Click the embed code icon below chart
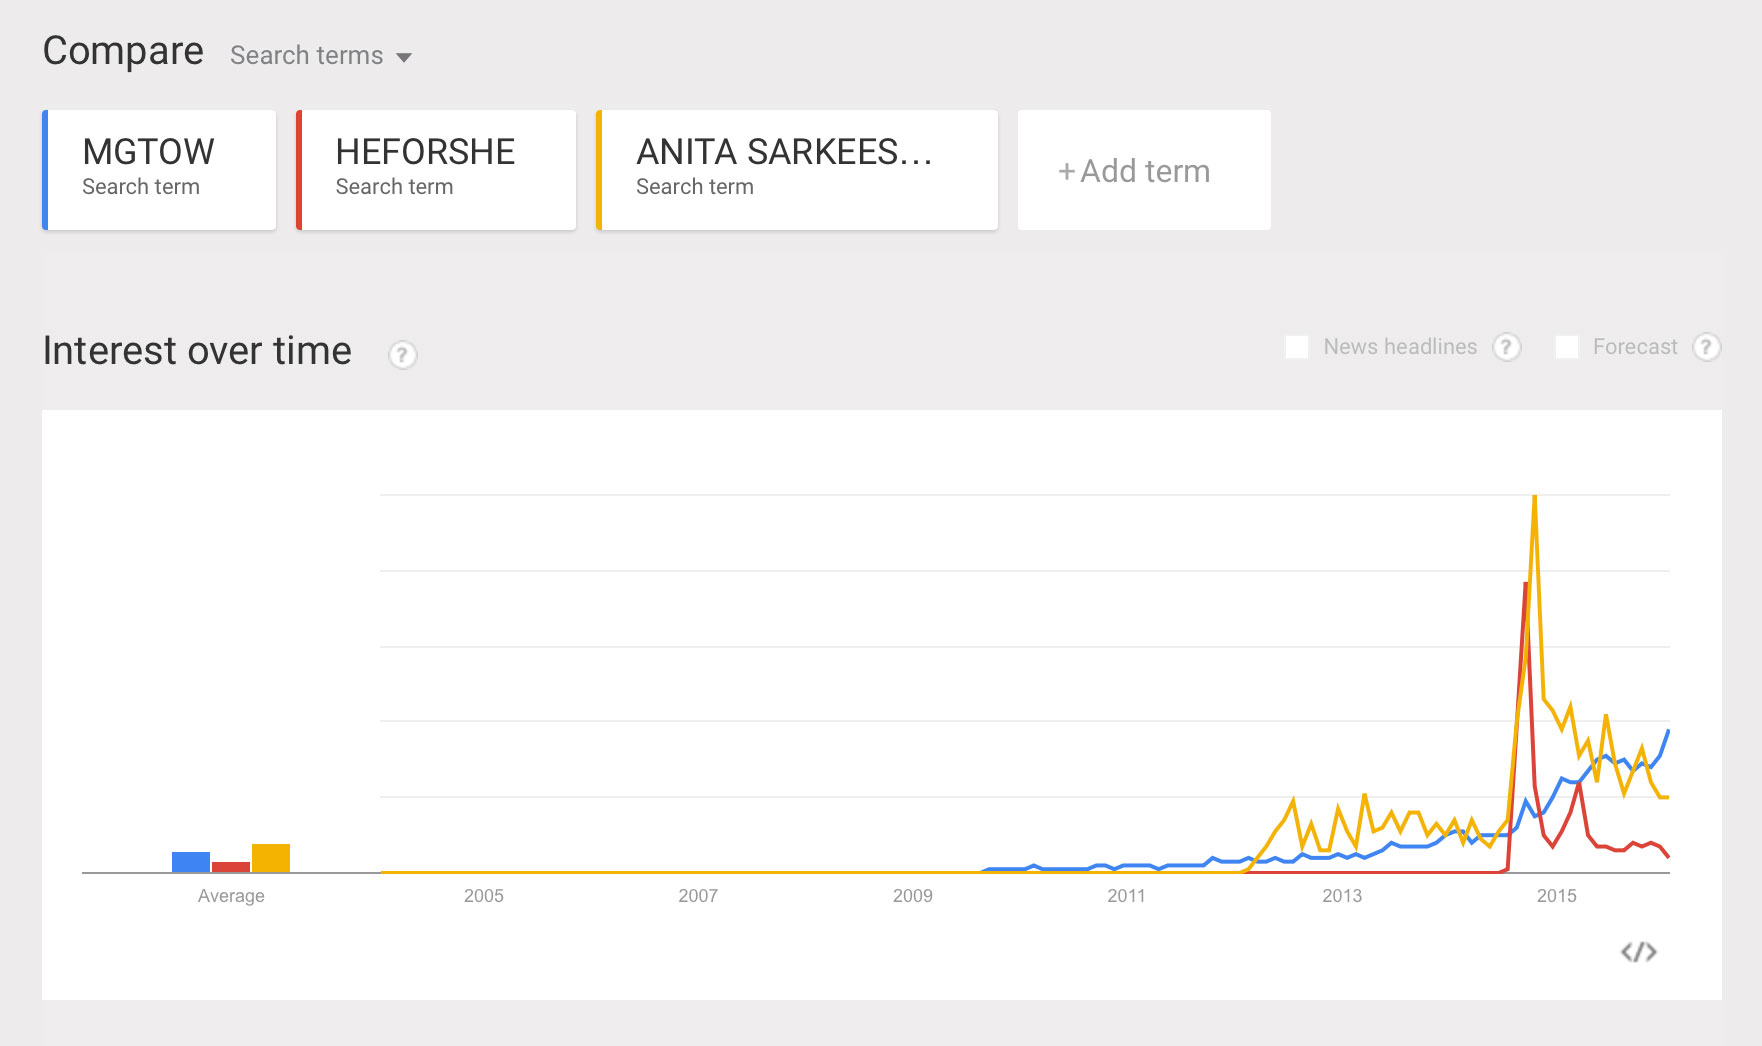1762x1046 pixels. tap(1638, 952)
